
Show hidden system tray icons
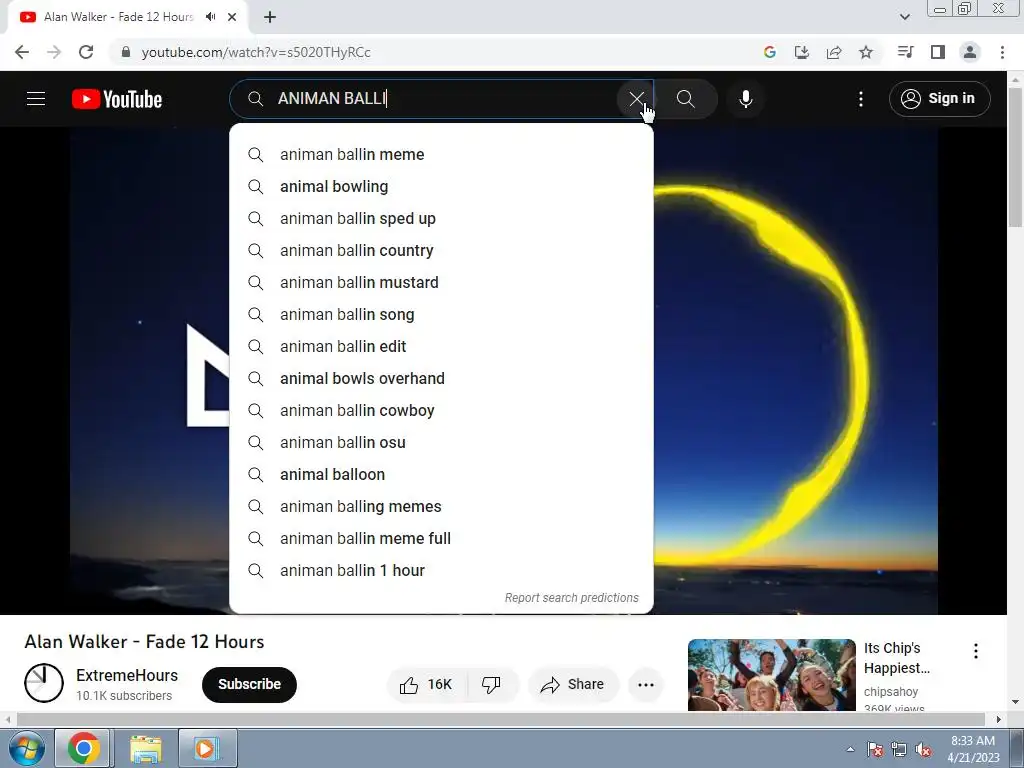click(x=850, y=749)
